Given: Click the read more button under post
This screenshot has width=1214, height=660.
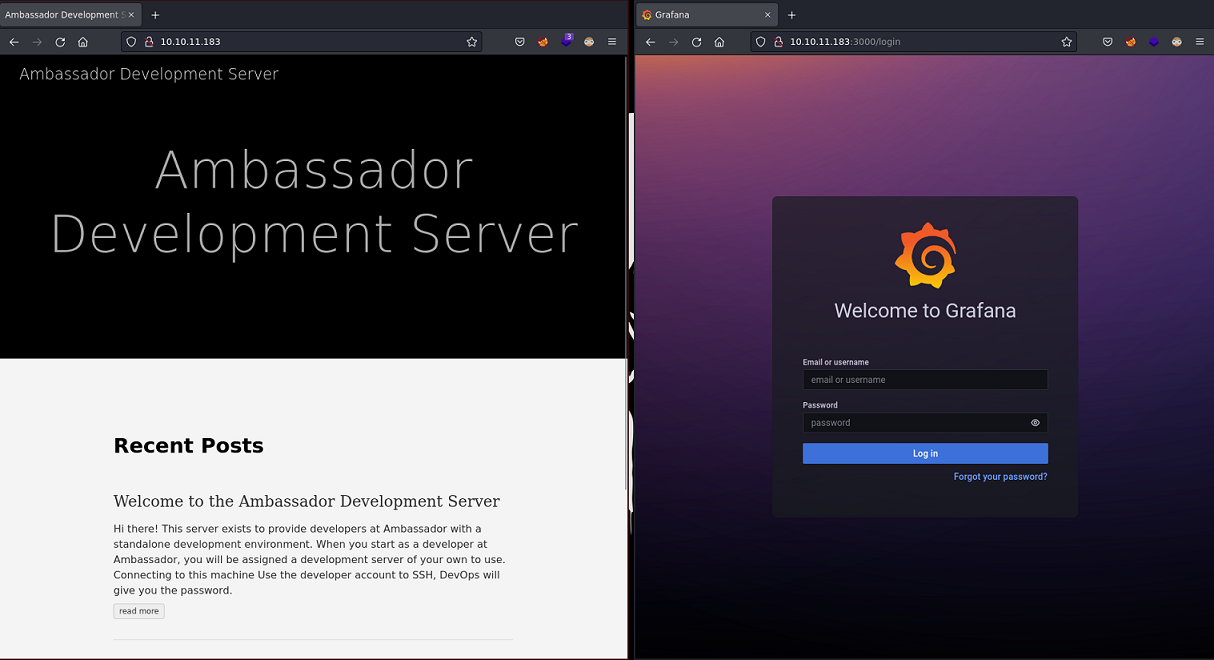Looking at the screenshot, I should pyautogui.click(x=139, y=611).
